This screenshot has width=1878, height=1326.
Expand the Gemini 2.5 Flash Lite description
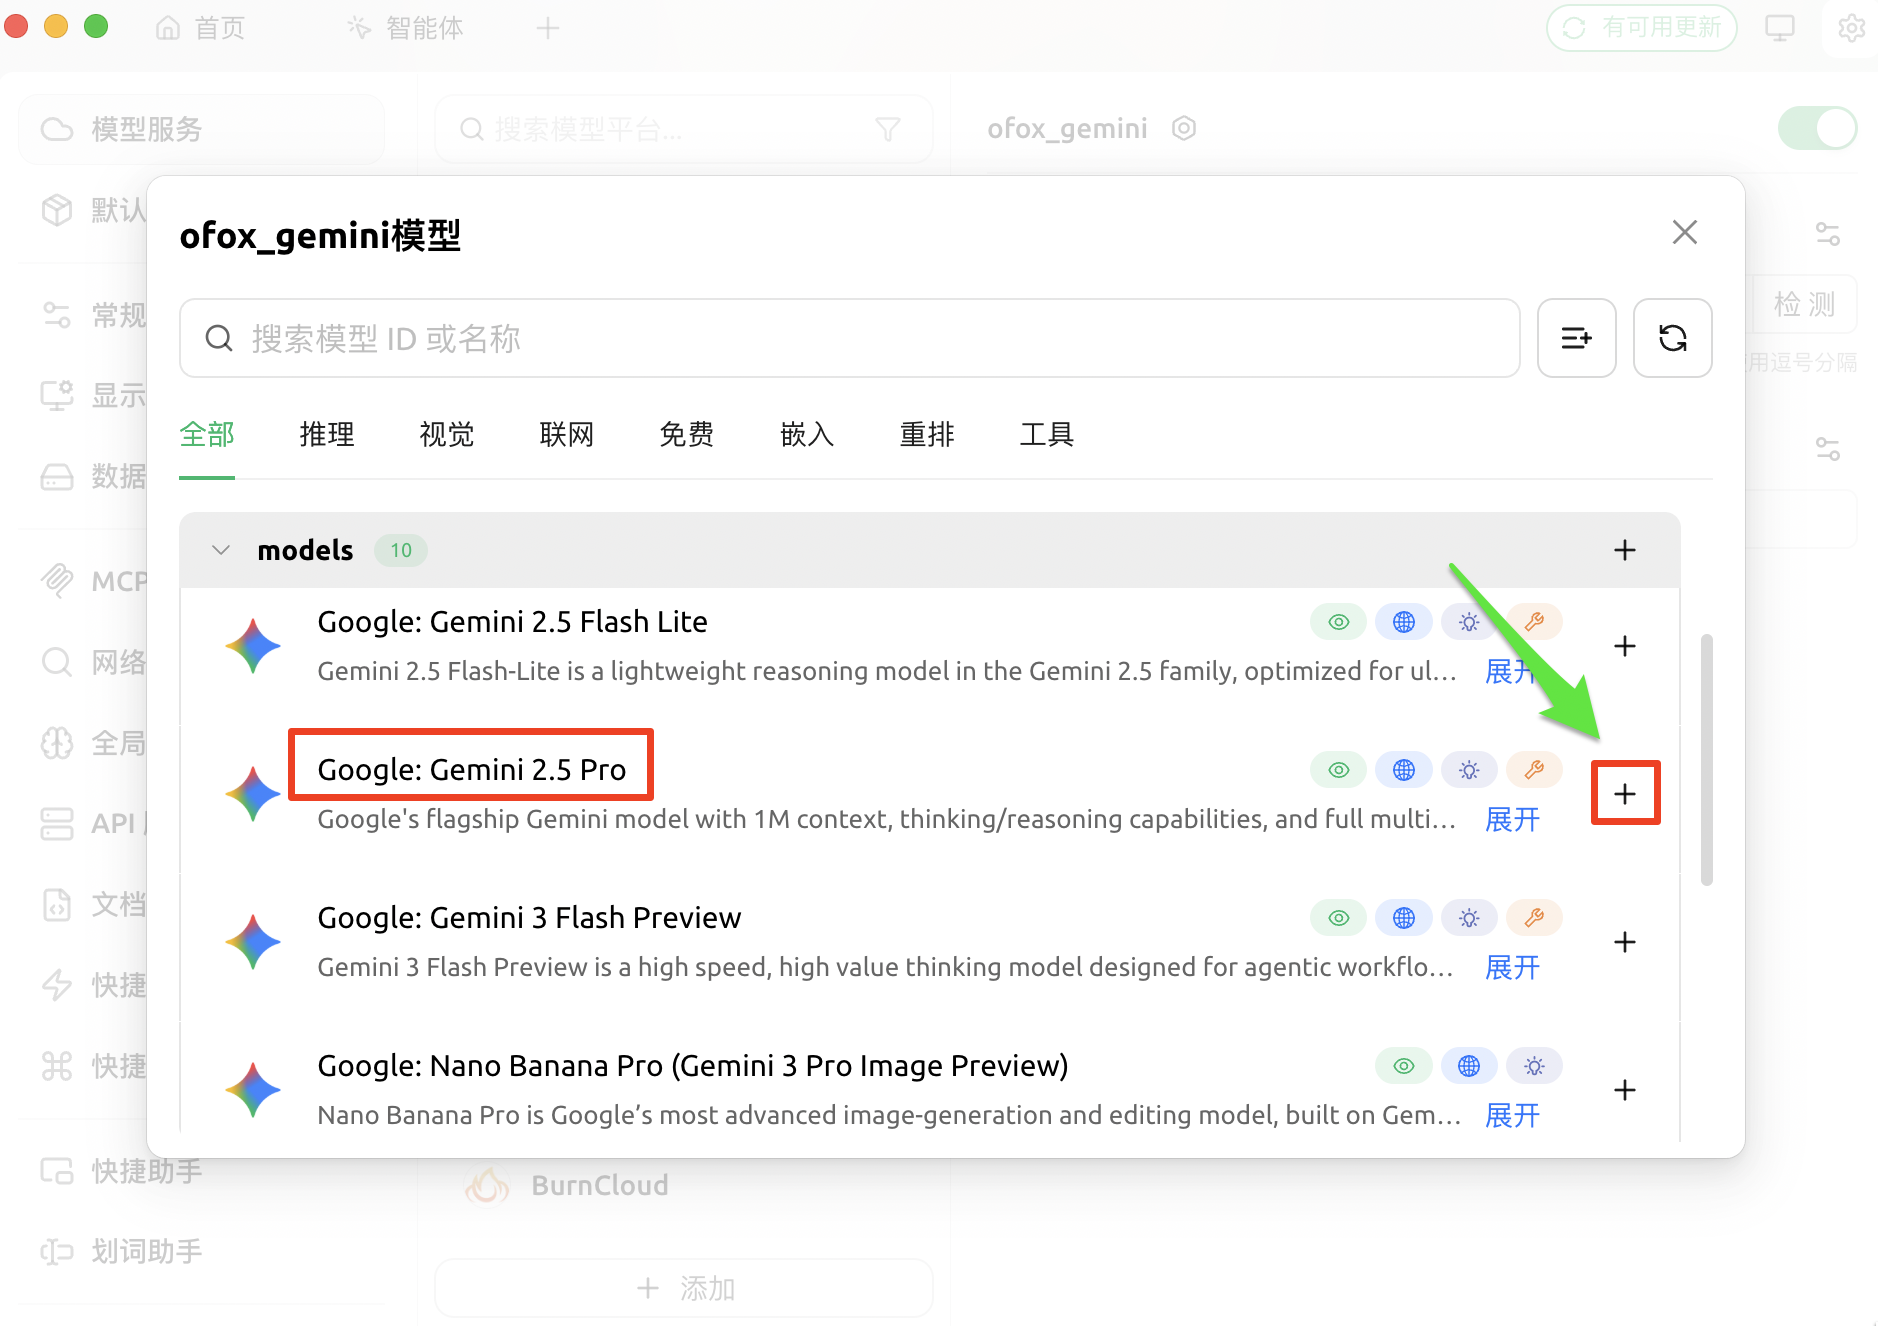point(1512,671)
